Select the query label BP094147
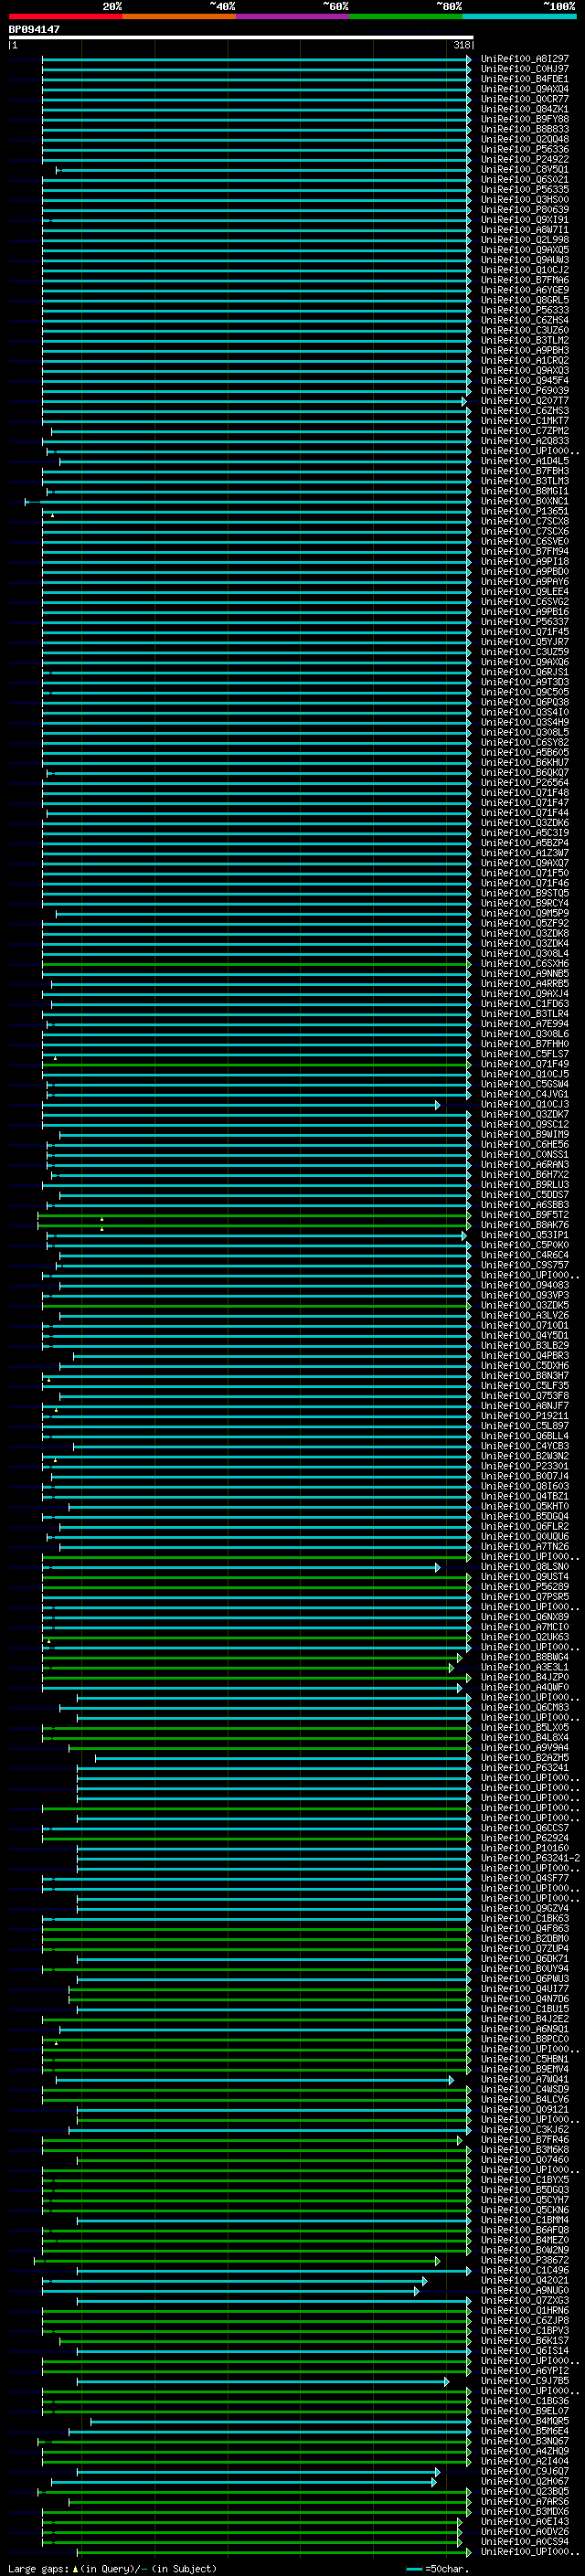The image size is (585, 2576). (34, 30)
